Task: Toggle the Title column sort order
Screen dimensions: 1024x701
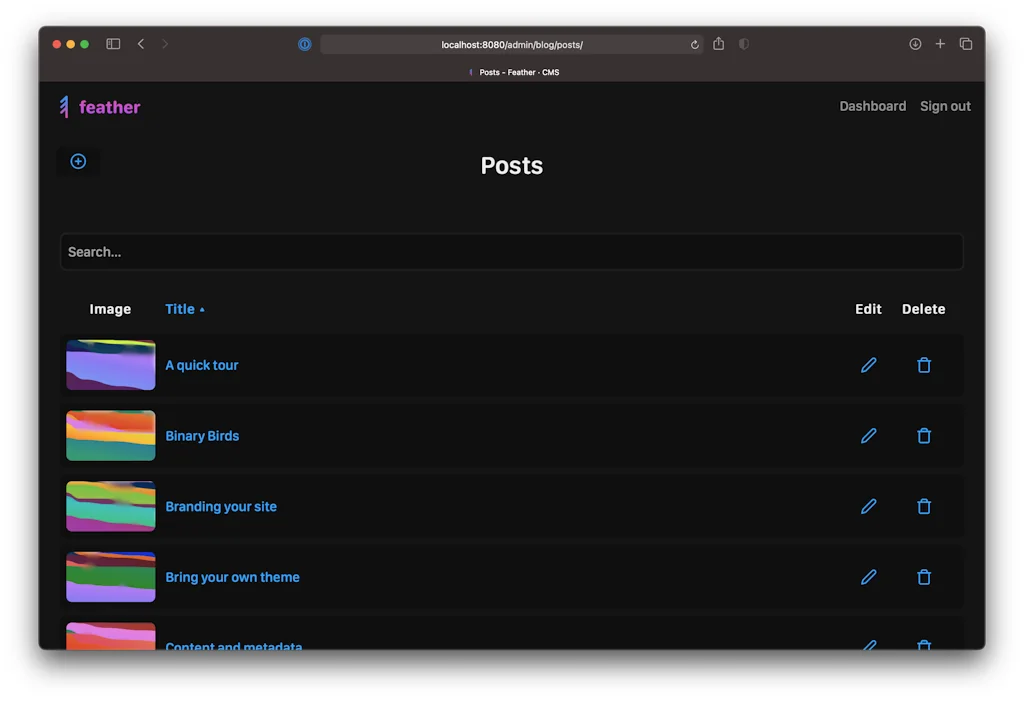Action: pyautogui.click(x=184, y=309)
